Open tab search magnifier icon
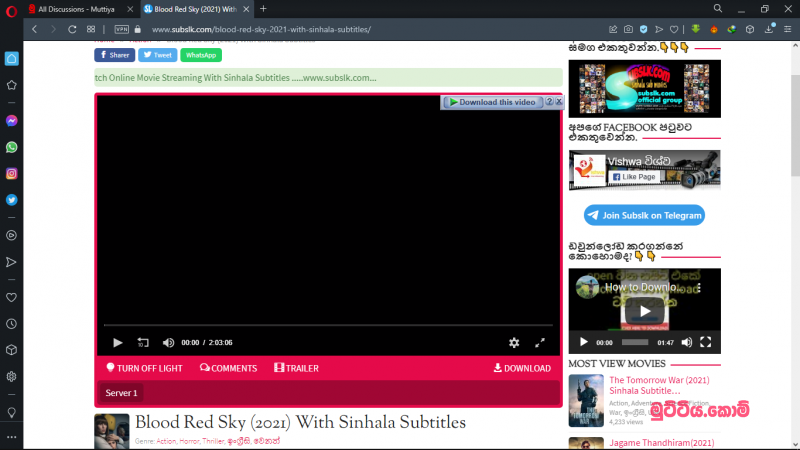This screenshot has width=800, height=450. point(718,9)
